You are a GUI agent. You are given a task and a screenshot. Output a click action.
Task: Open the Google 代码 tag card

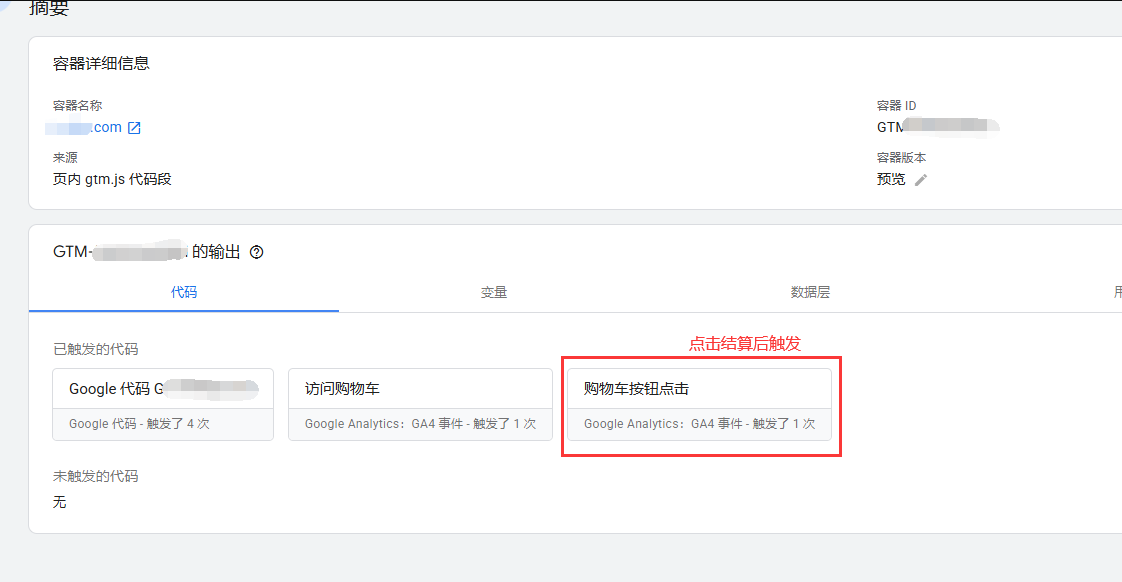click(x=163, y=404)
